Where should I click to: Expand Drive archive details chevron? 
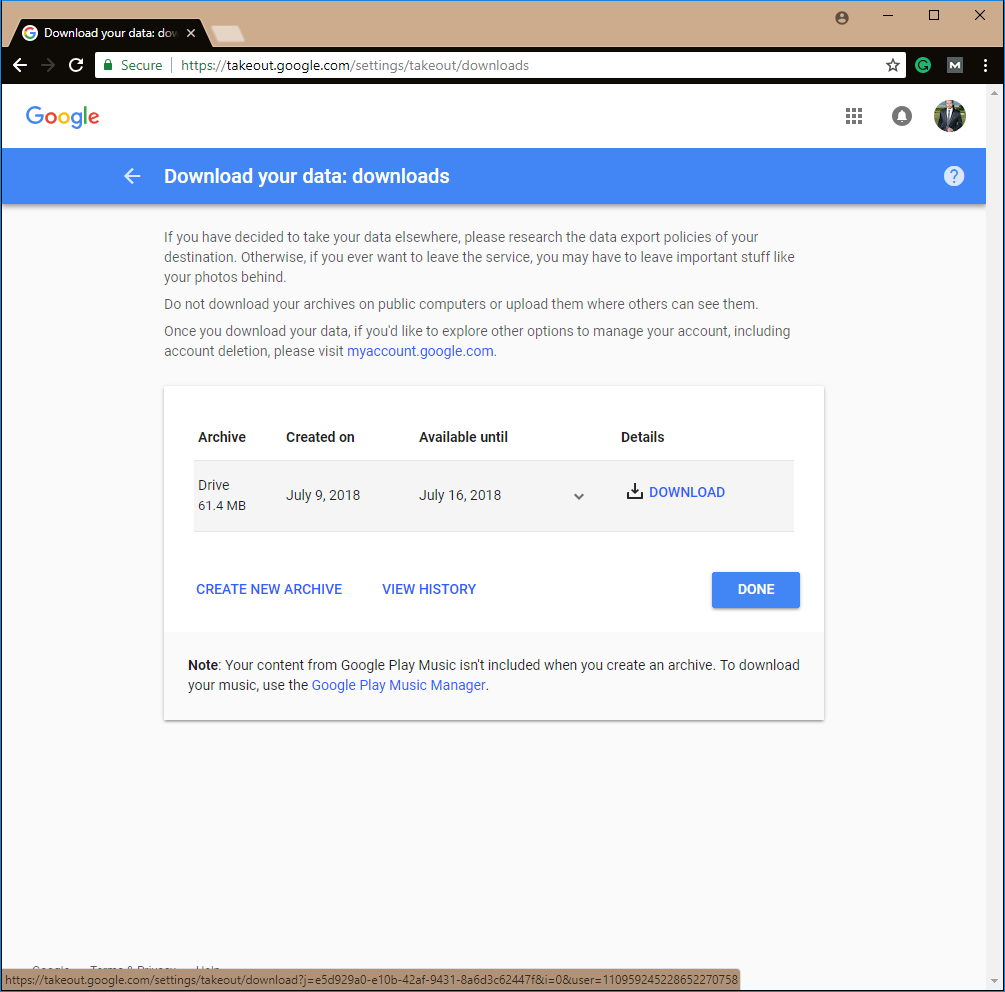tap(579, 496)
